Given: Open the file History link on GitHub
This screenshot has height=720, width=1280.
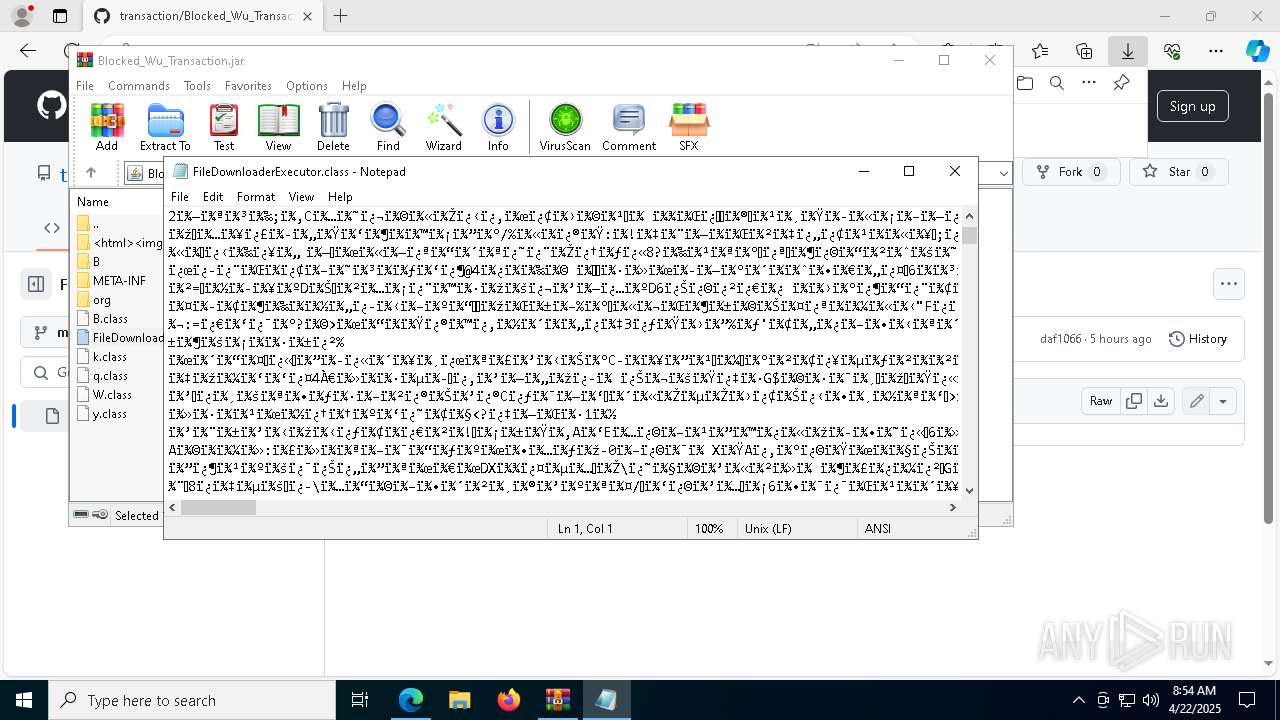Looking at the screenshot, I should pyautogui.click(x=1198, y=339).
